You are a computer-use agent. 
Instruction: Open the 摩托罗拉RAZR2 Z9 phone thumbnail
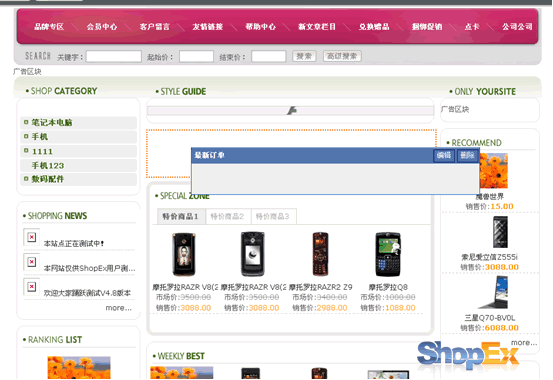[x=320, y=254]
